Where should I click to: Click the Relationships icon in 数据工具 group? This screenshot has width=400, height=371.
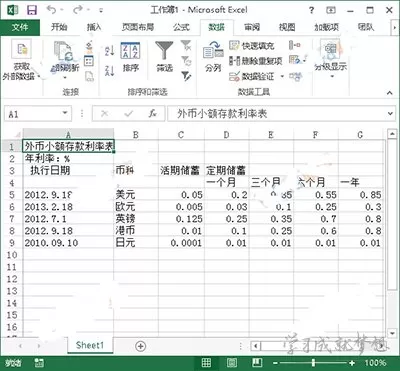pyautogui.click(x=295, y=76)
